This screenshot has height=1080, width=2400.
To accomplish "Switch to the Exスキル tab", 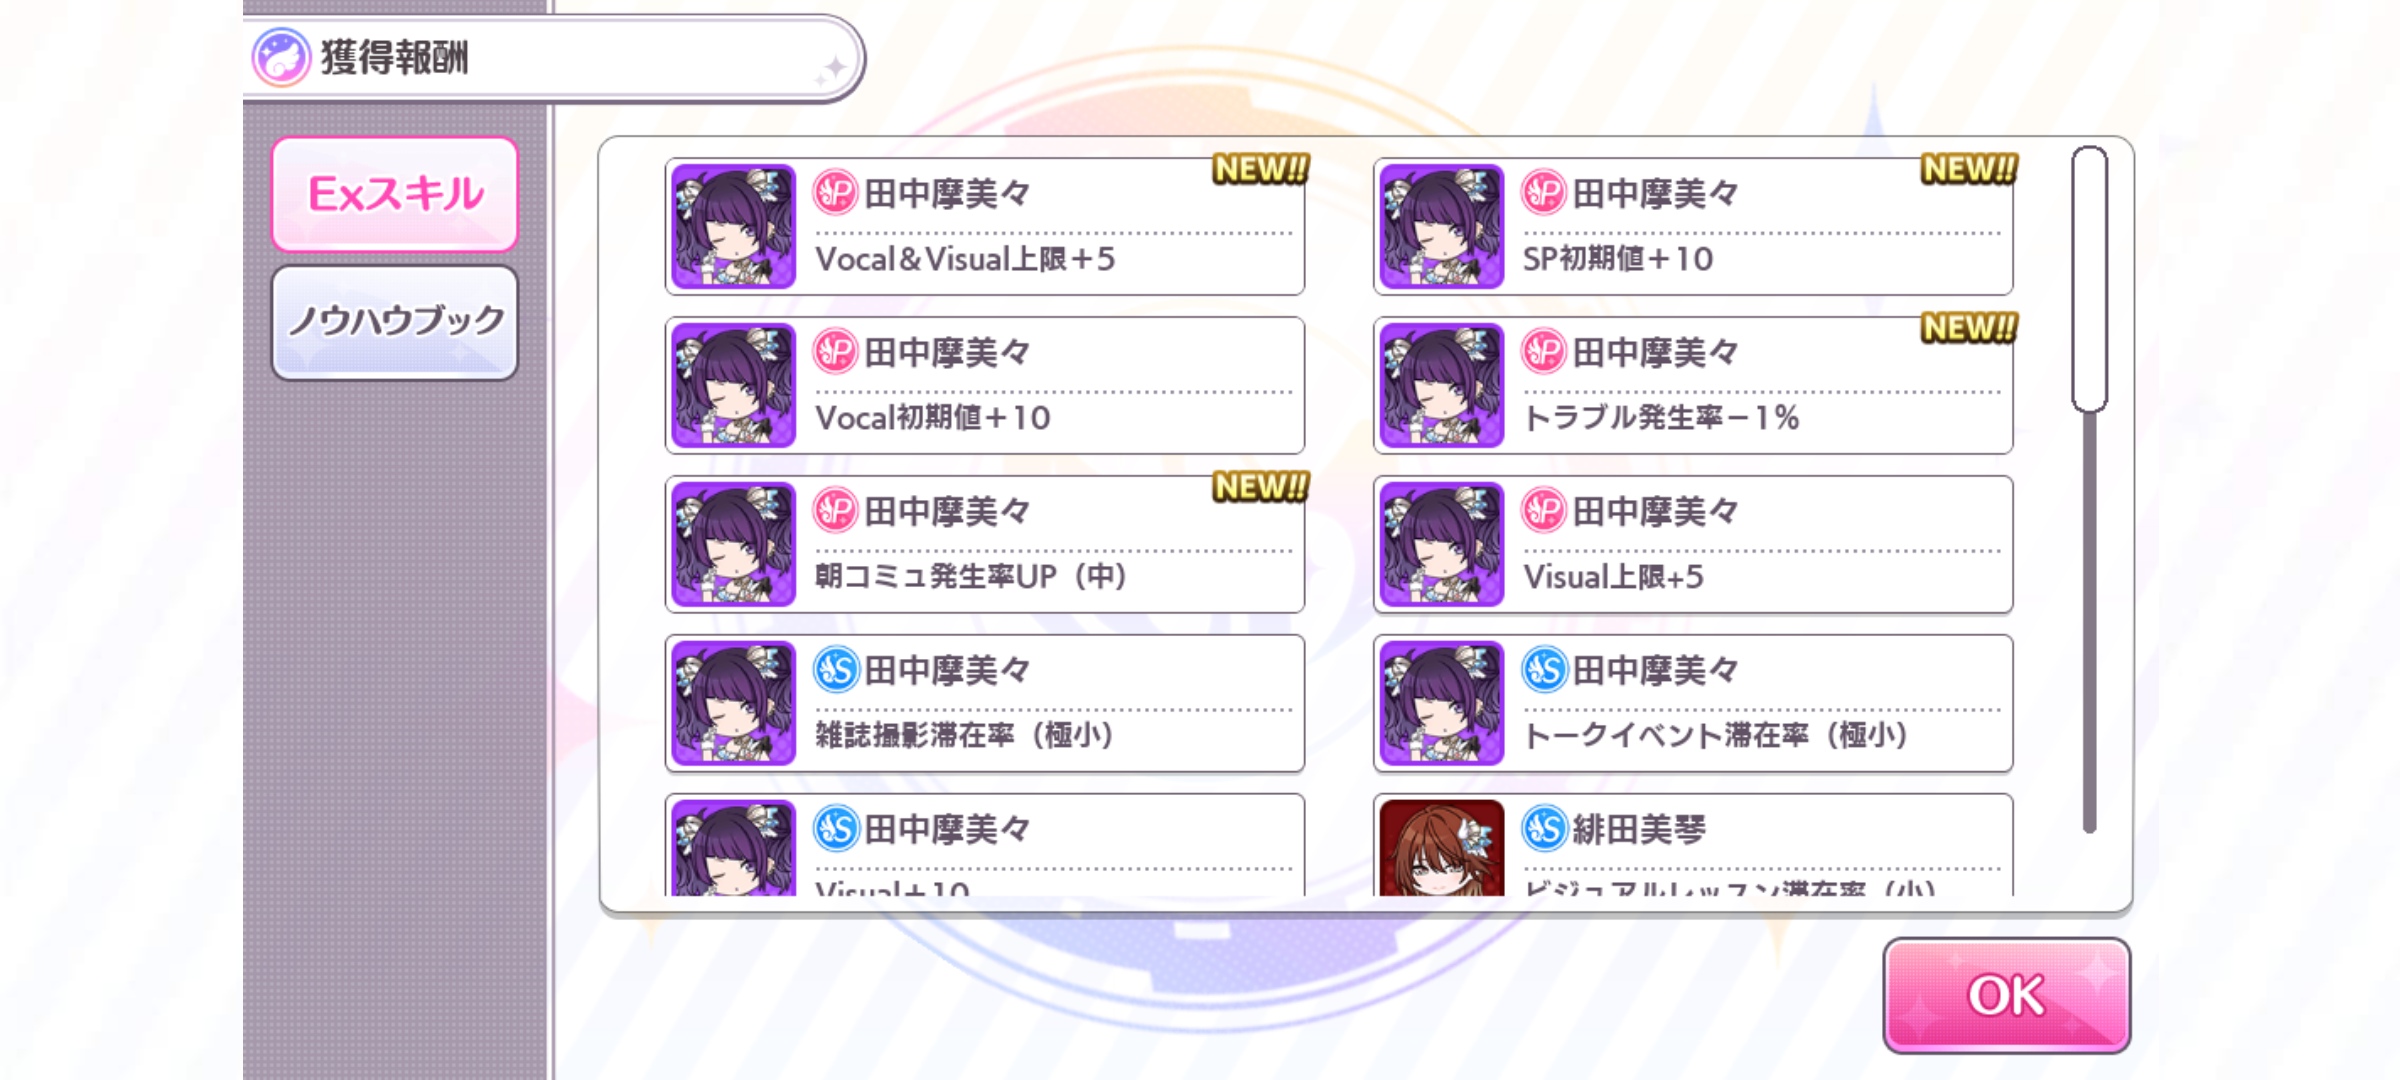I will tap(395, 194).
